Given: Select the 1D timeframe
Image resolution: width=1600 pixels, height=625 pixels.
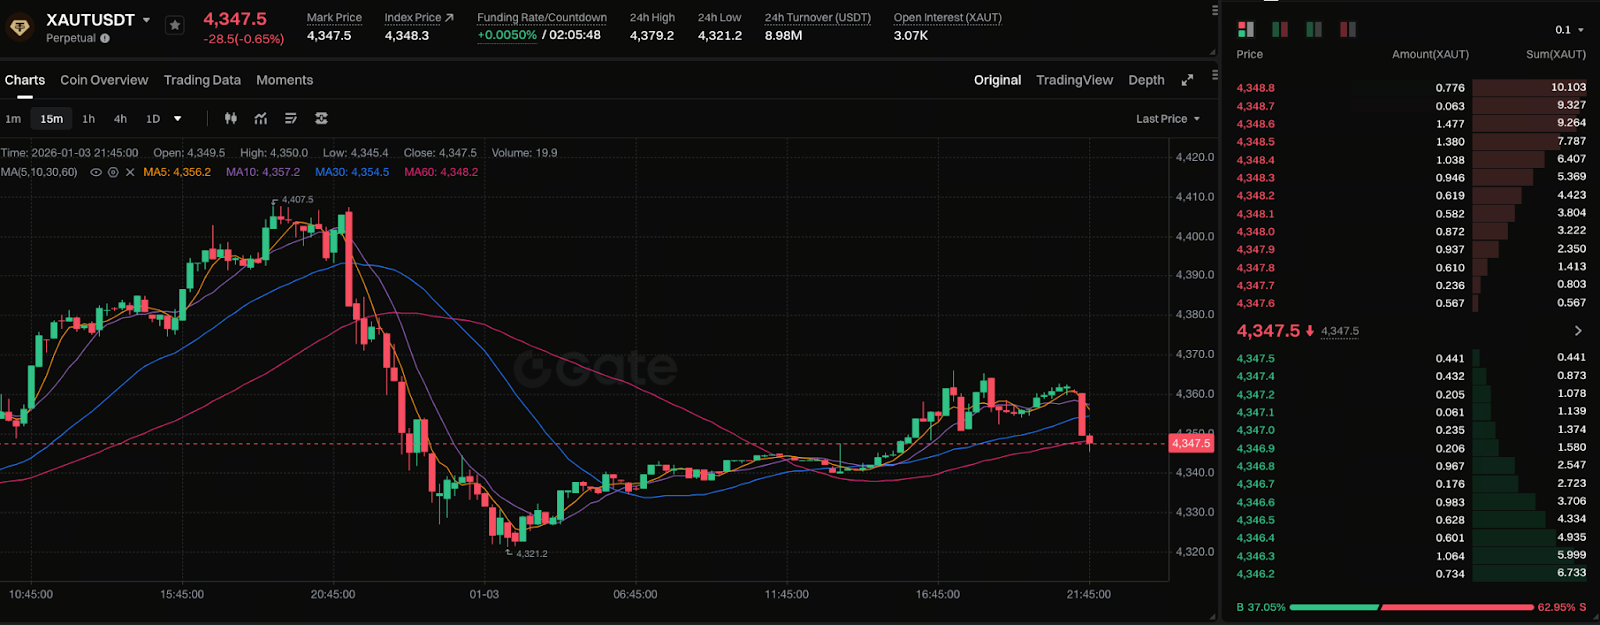Looking at the screenshot, I should click(153, 119).
